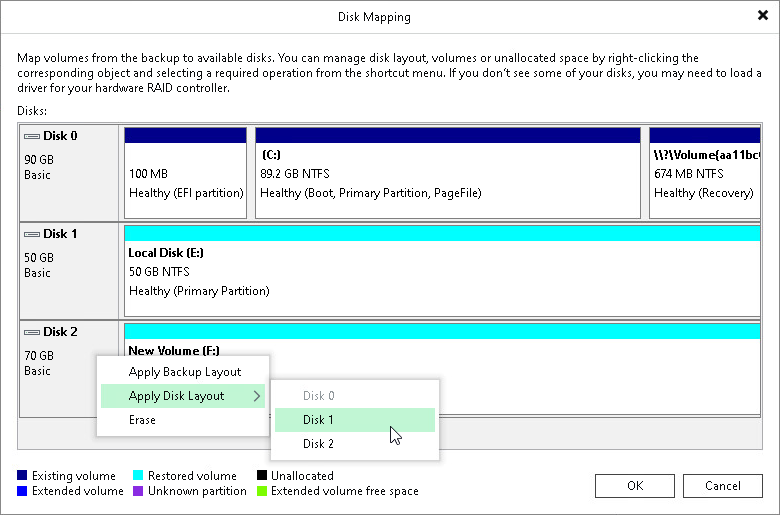Click the Disk 1 label text
Viewport: 780px width, 515px height.
tap(60, 234)
